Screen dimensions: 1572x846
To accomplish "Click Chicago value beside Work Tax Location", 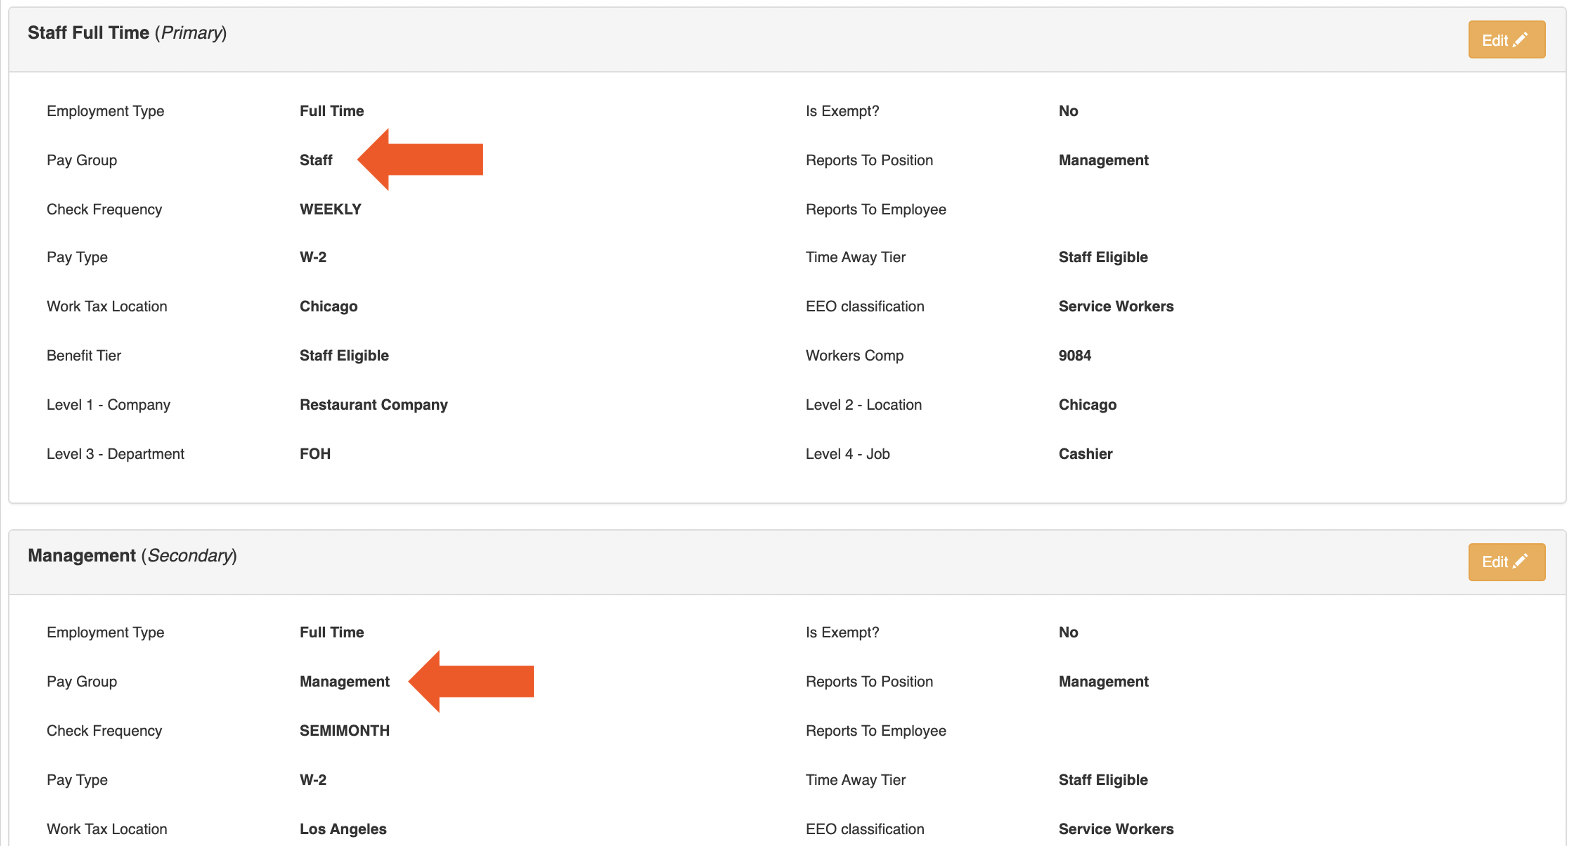I will (328, 307).
